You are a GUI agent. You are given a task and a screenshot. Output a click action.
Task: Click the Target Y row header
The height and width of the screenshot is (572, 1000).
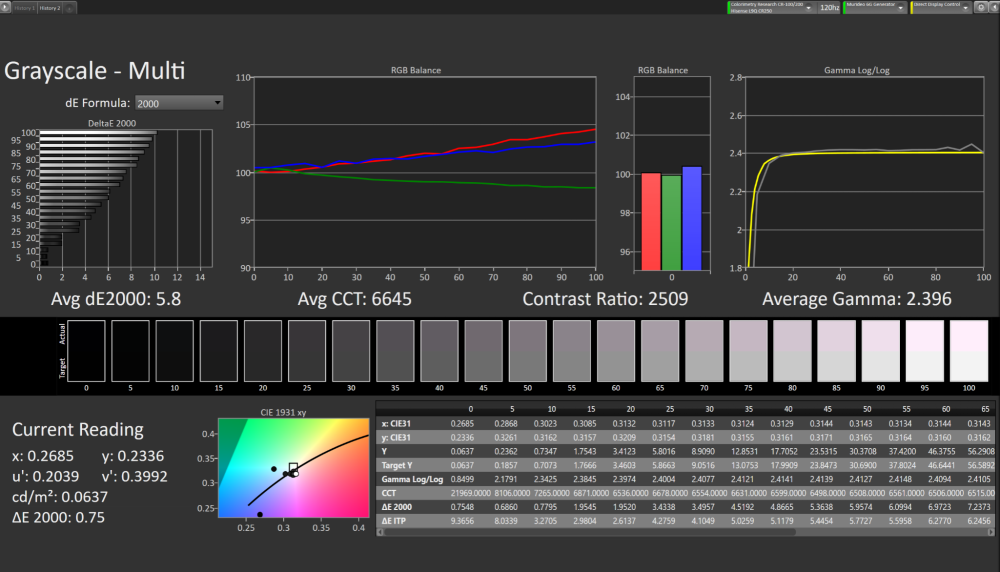(x=397, y=465)
